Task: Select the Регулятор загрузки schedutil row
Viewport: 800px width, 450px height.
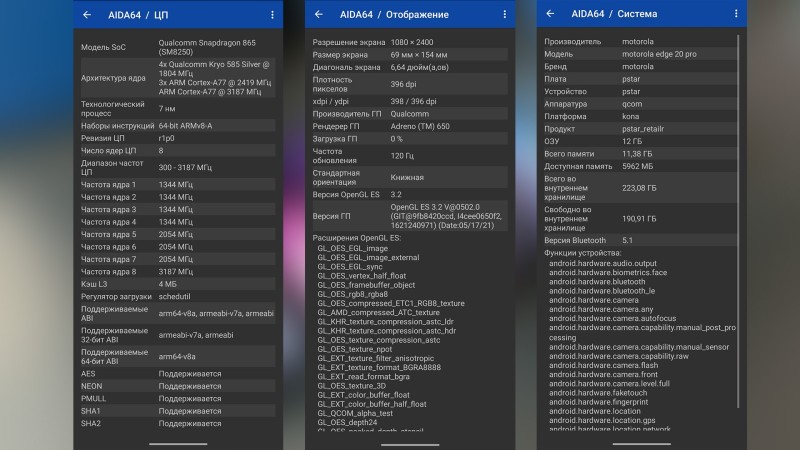Action: coord(178,296)
